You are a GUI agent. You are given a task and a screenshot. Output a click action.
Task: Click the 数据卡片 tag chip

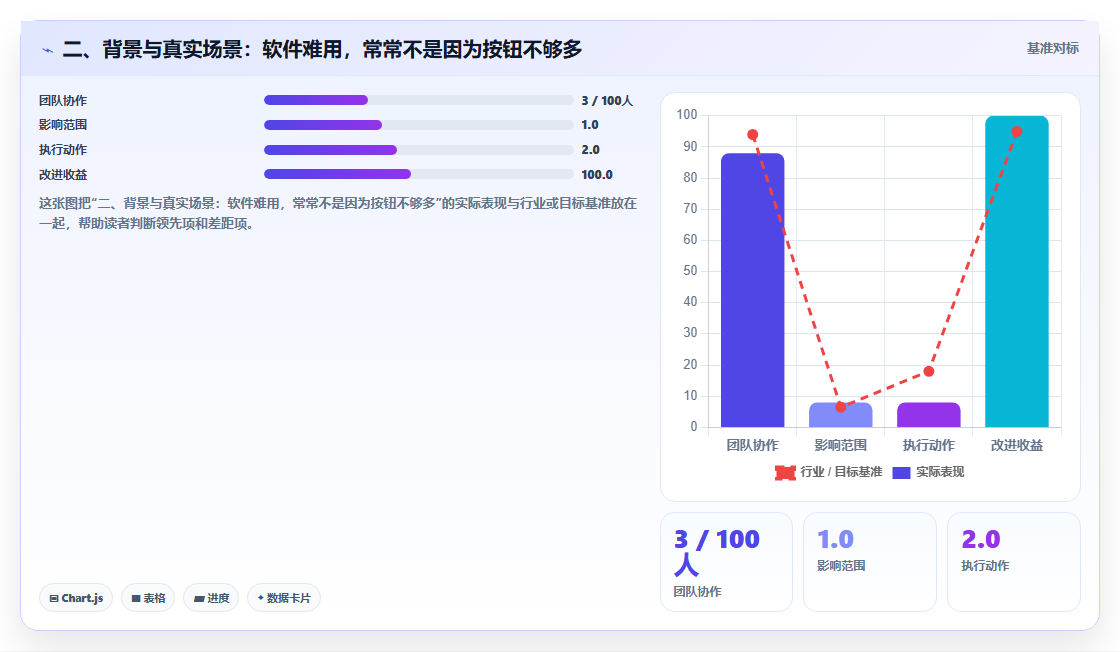(284, 598)
